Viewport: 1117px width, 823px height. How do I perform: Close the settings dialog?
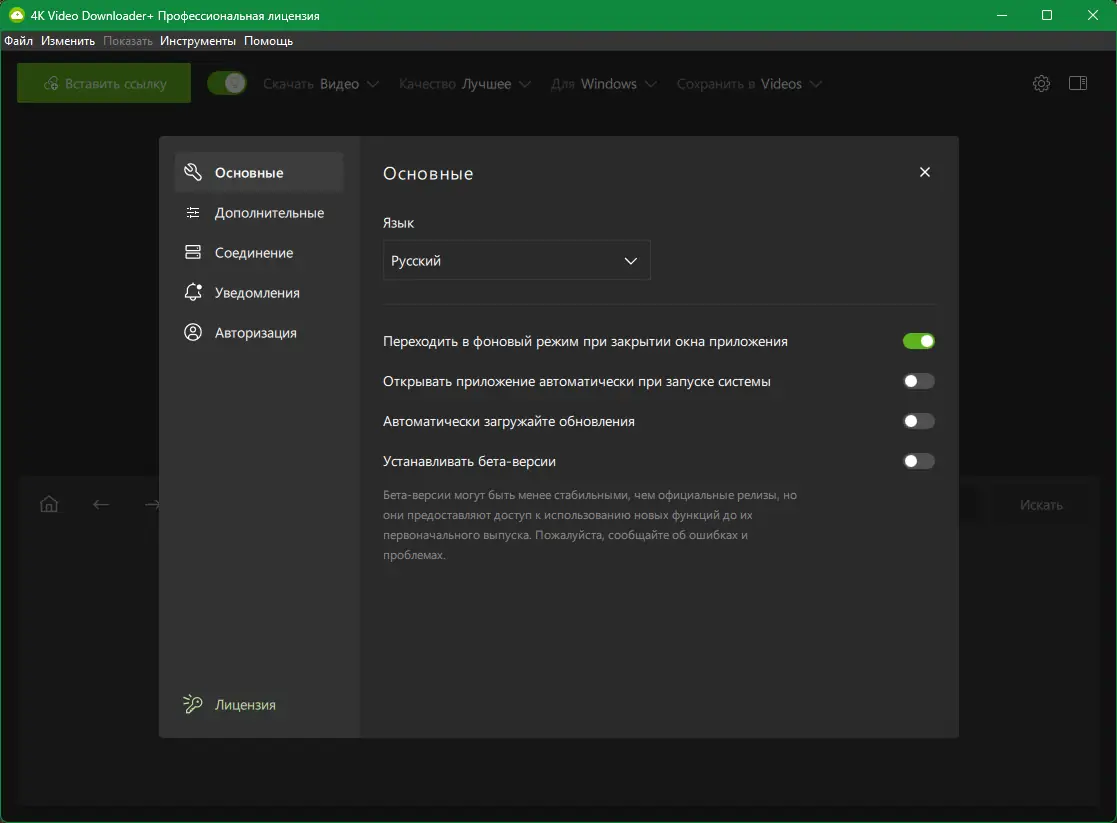tap(925, 172)
